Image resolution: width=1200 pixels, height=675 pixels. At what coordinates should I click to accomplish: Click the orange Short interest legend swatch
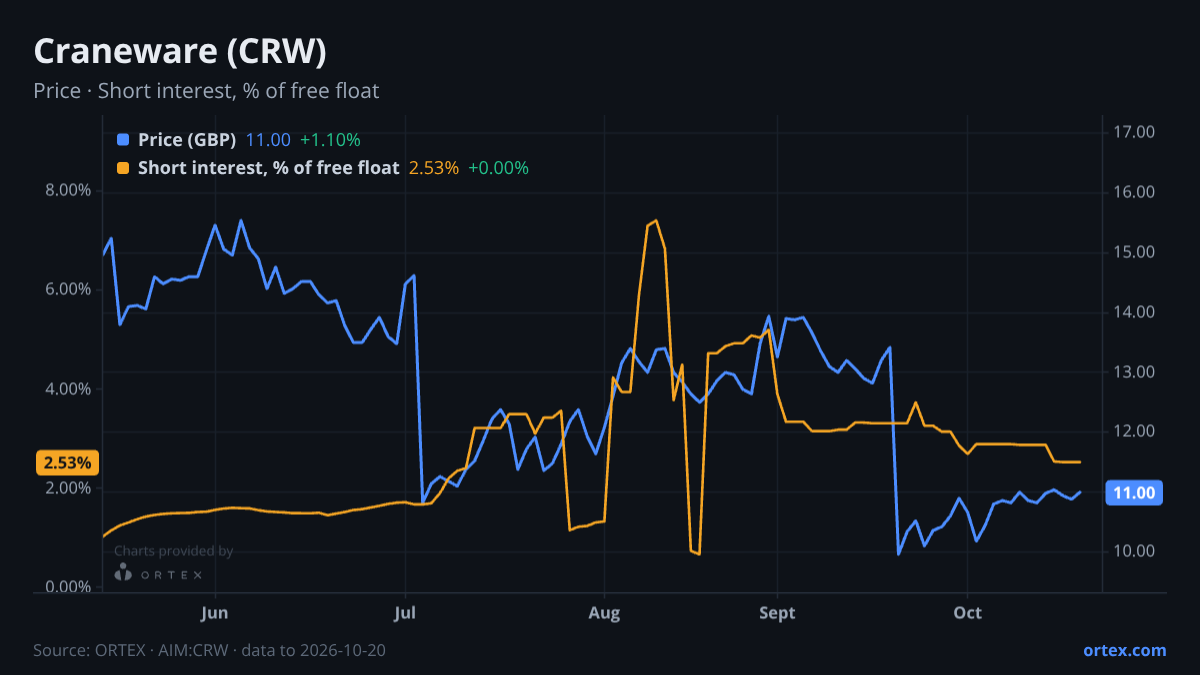coord(123,168)
